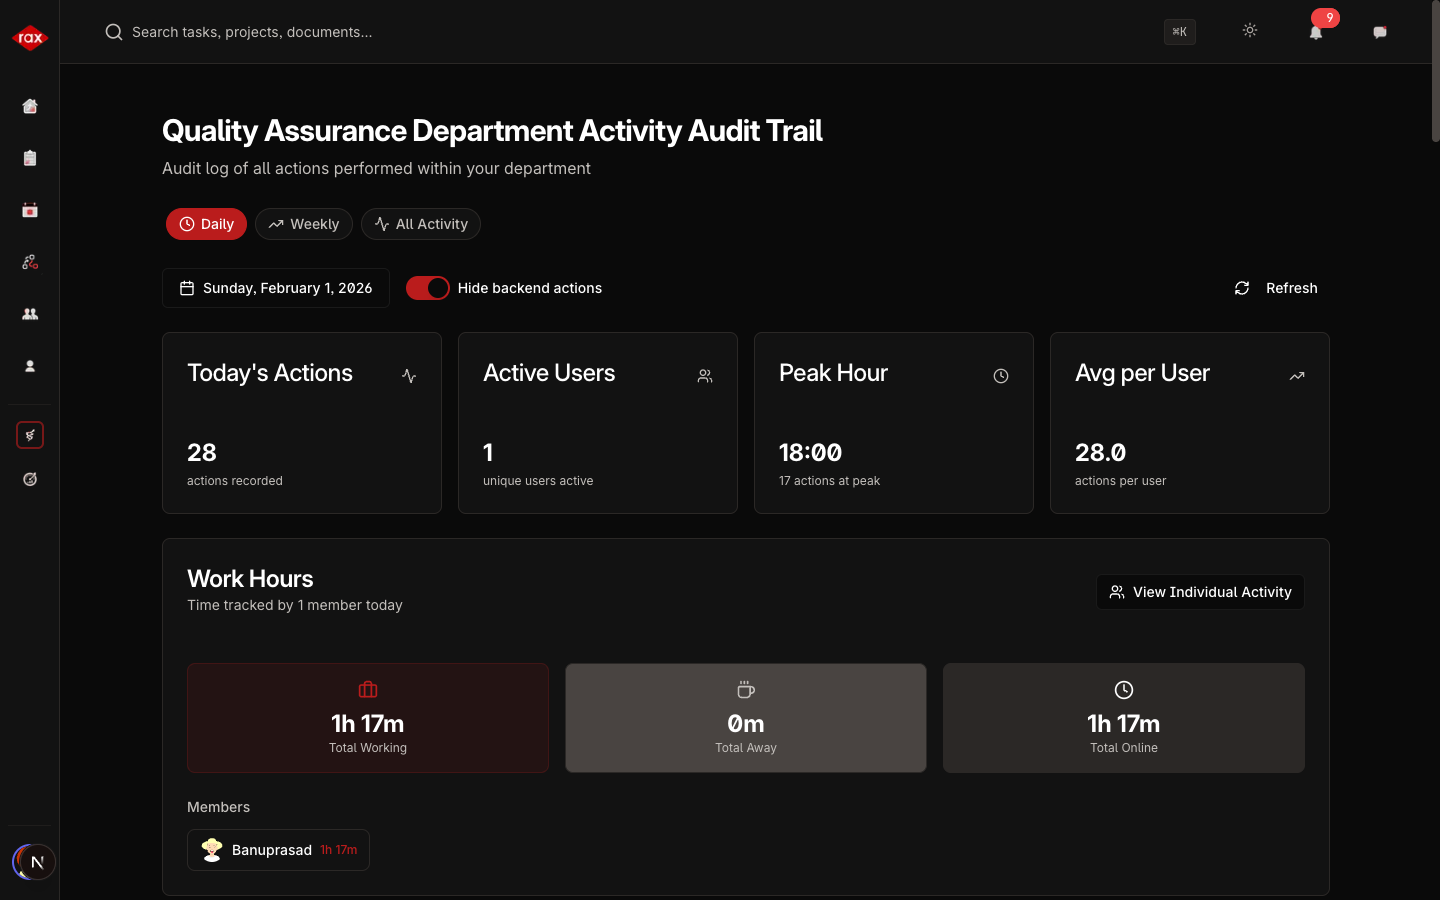Click Banuprasad's member time chip
Image resolution: width=1440 pixels, height=900 pixels.
tap(278, 849)
